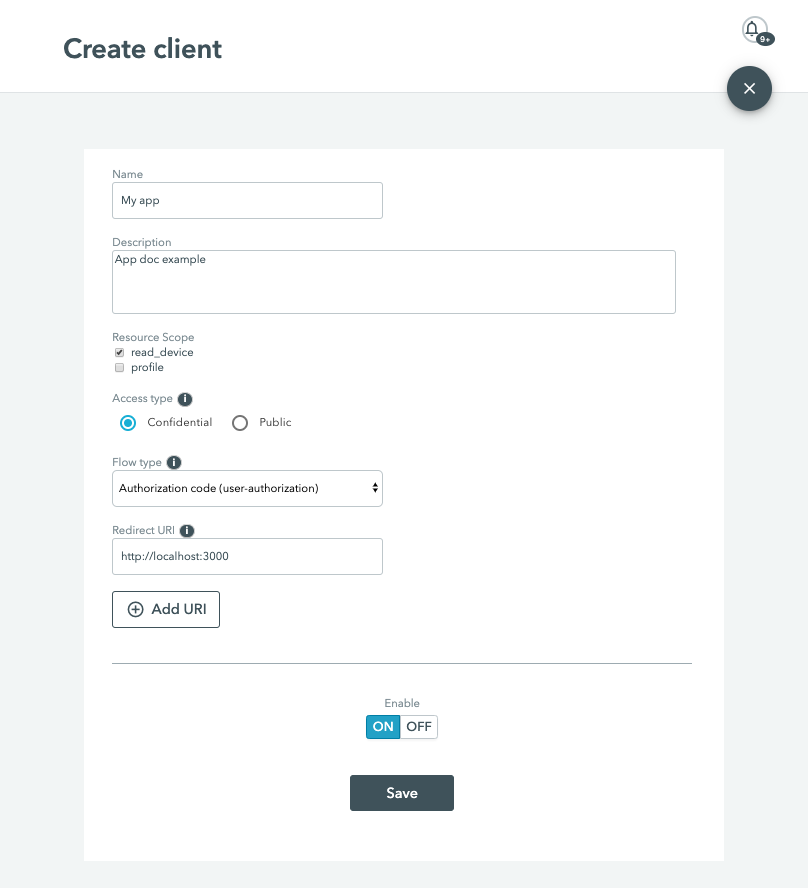Image resolution: width=808 pixels, height=888 pixels.
Task: Click the Redirect URI info icon
Action: pyautogui.click(x=187, y=531)
